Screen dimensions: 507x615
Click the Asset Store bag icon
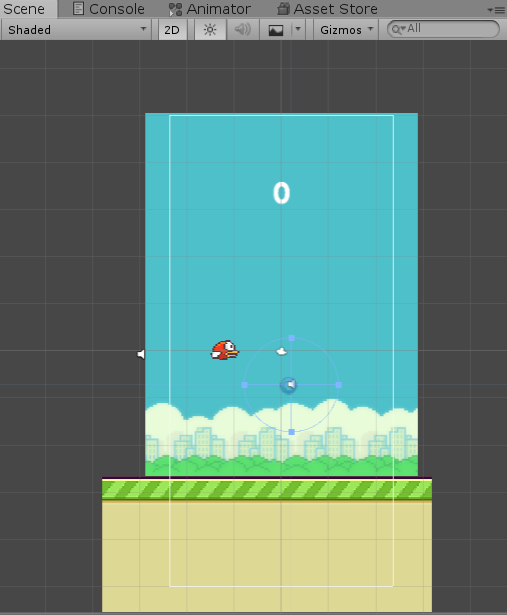283,9
